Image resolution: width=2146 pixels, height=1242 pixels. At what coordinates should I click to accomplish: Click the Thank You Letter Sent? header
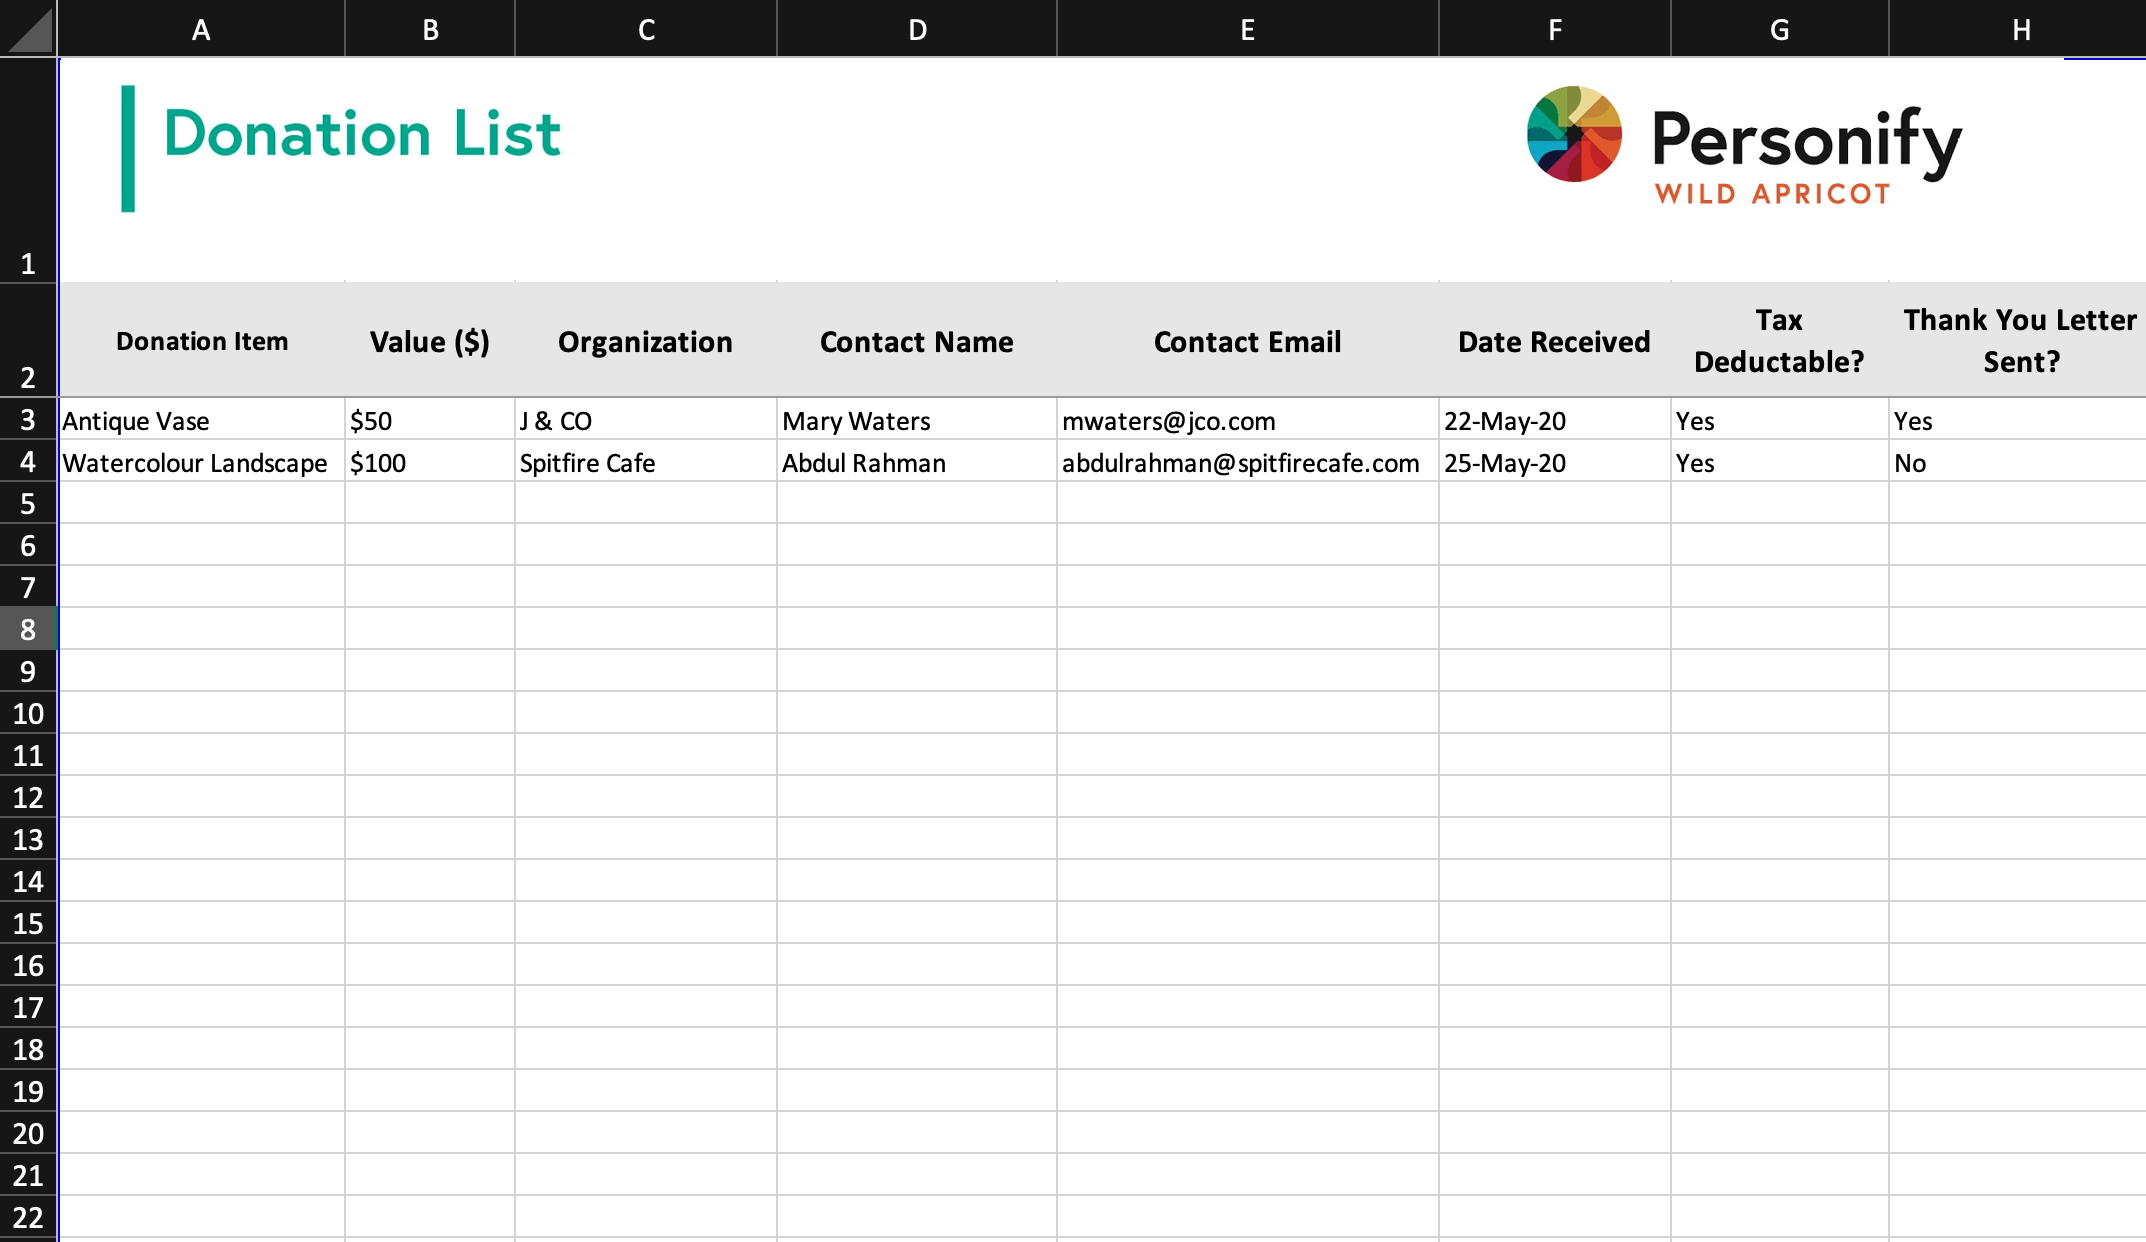tap(2018, 341)
